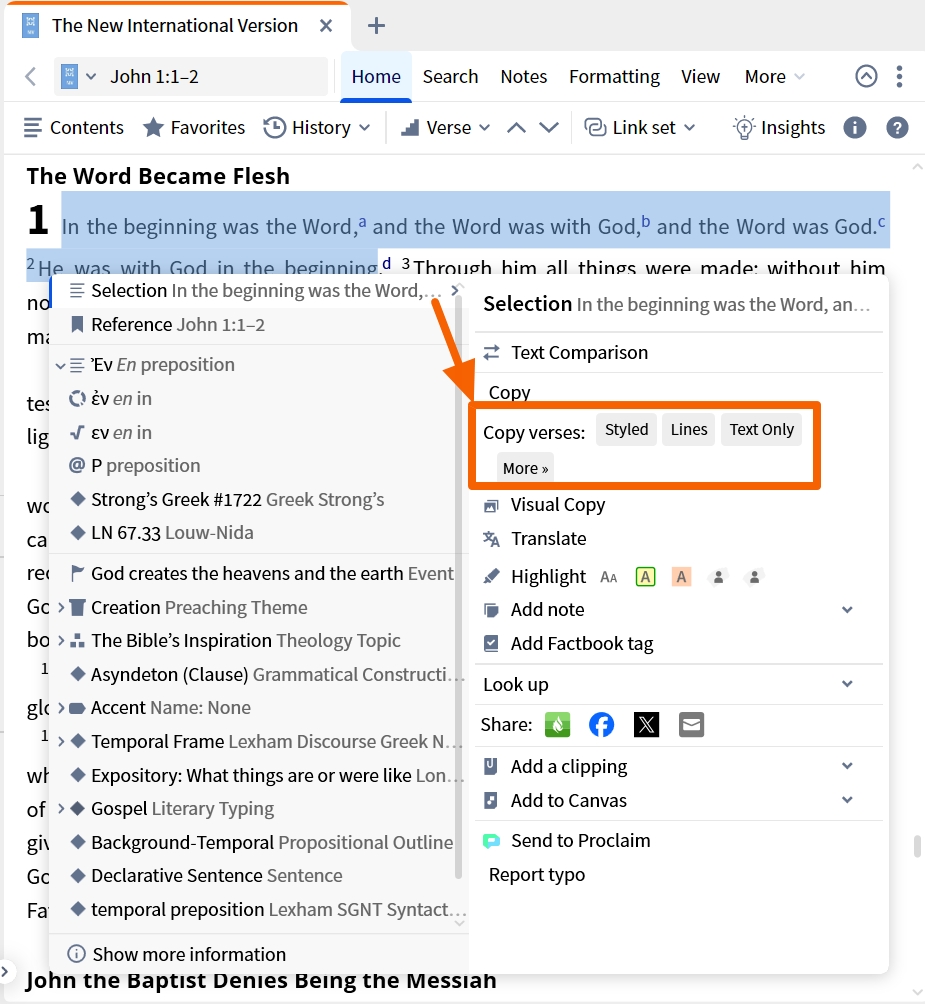Open the help question mark icon

pos(897,127)
